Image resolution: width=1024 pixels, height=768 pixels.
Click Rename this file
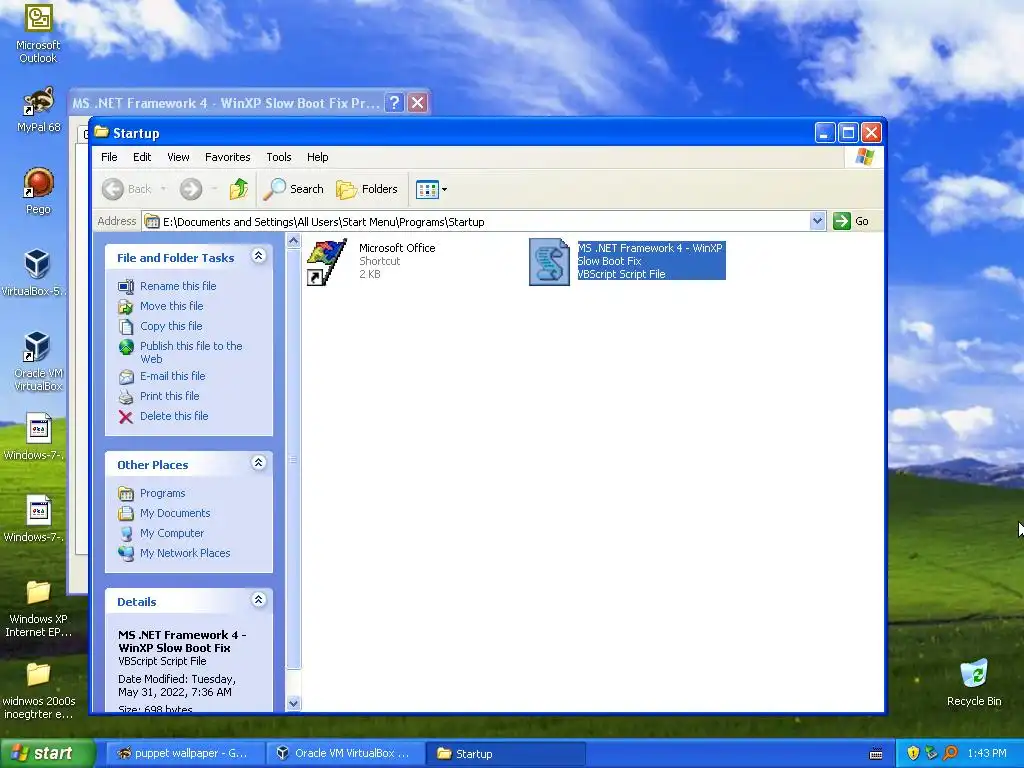[167, 286]
